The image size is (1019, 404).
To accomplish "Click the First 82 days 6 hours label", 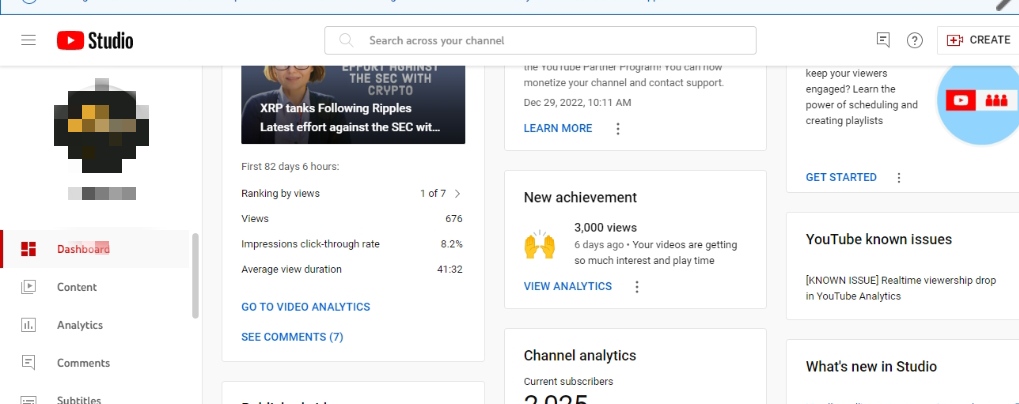I will (290, 167).
